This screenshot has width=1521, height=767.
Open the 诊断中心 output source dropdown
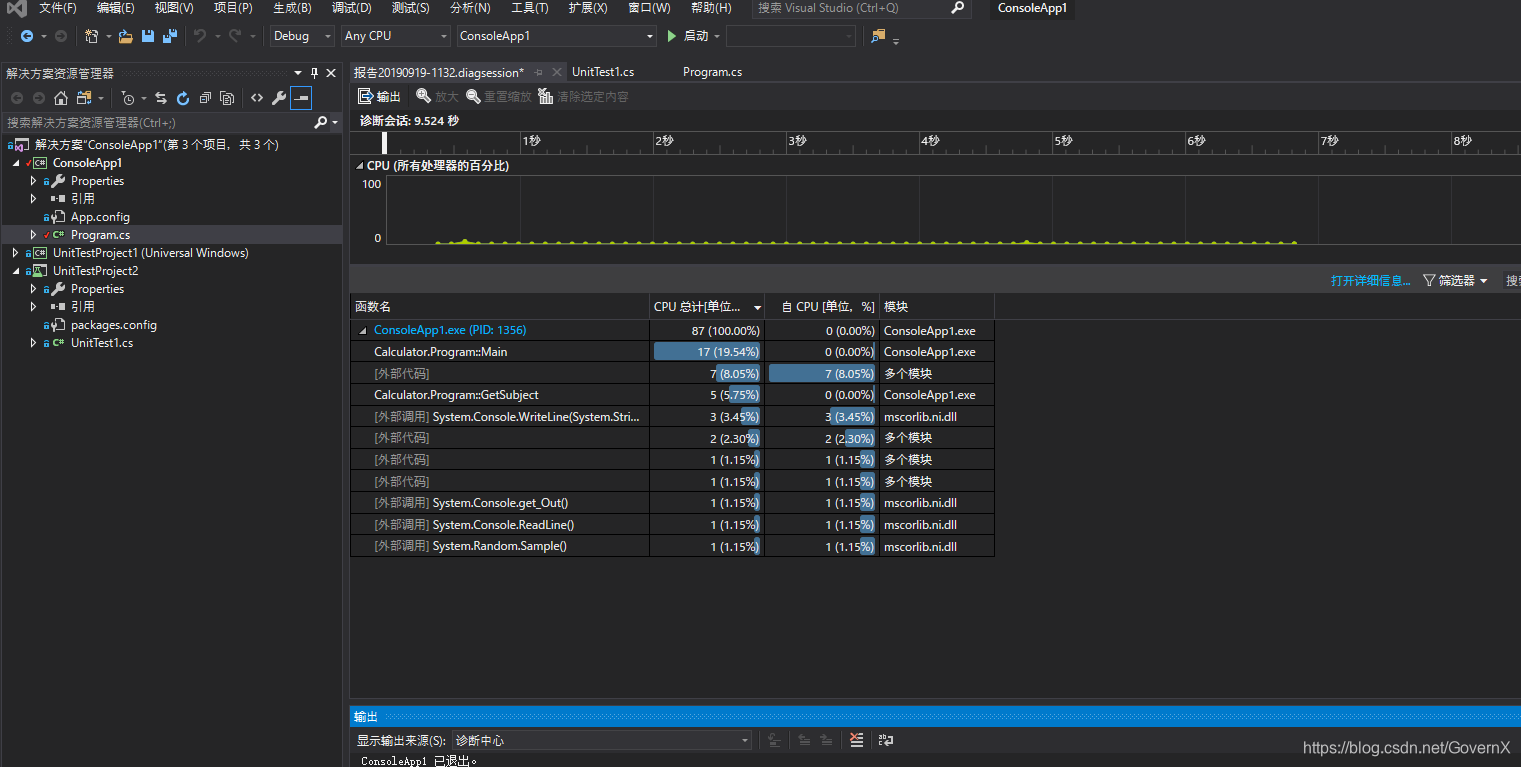click(601, 740)
